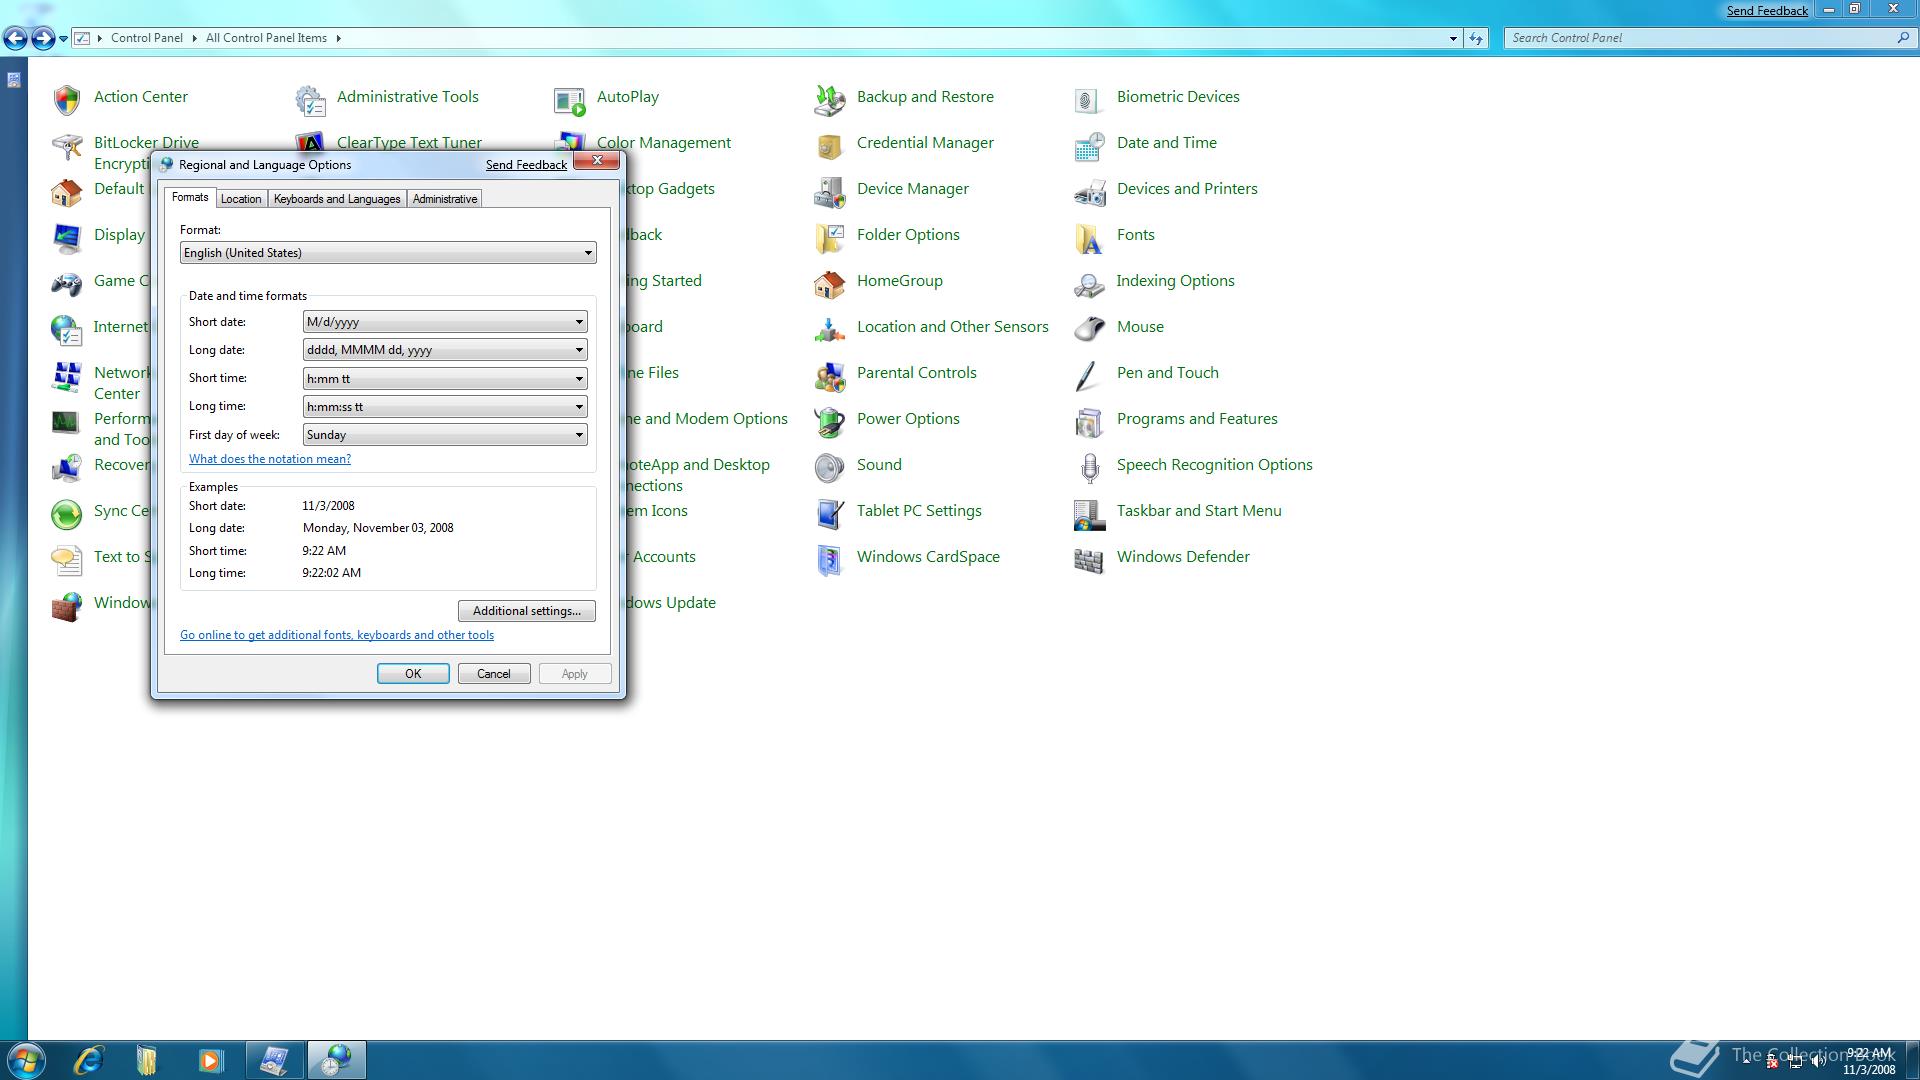1920x1080 pixels.
Task: Open Administrative Tools icon
Action: click(310, 99)
